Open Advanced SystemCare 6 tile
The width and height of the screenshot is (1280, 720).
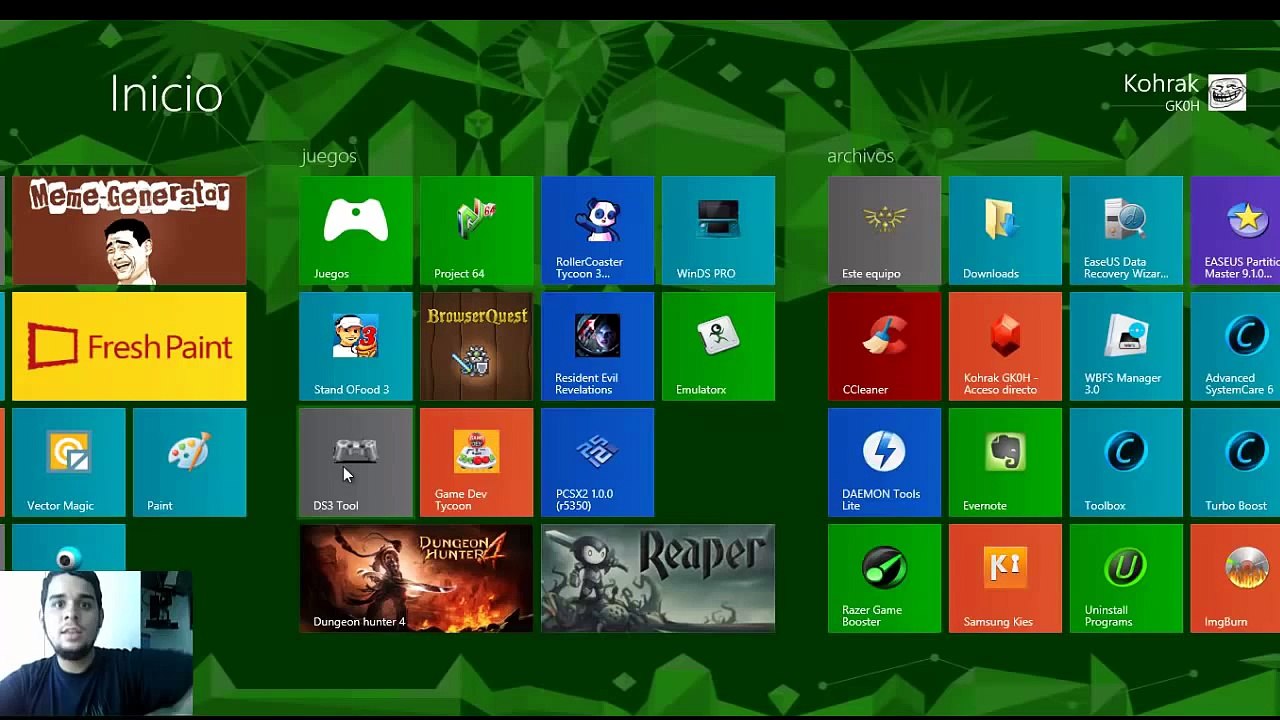[x=1236, y=347]
